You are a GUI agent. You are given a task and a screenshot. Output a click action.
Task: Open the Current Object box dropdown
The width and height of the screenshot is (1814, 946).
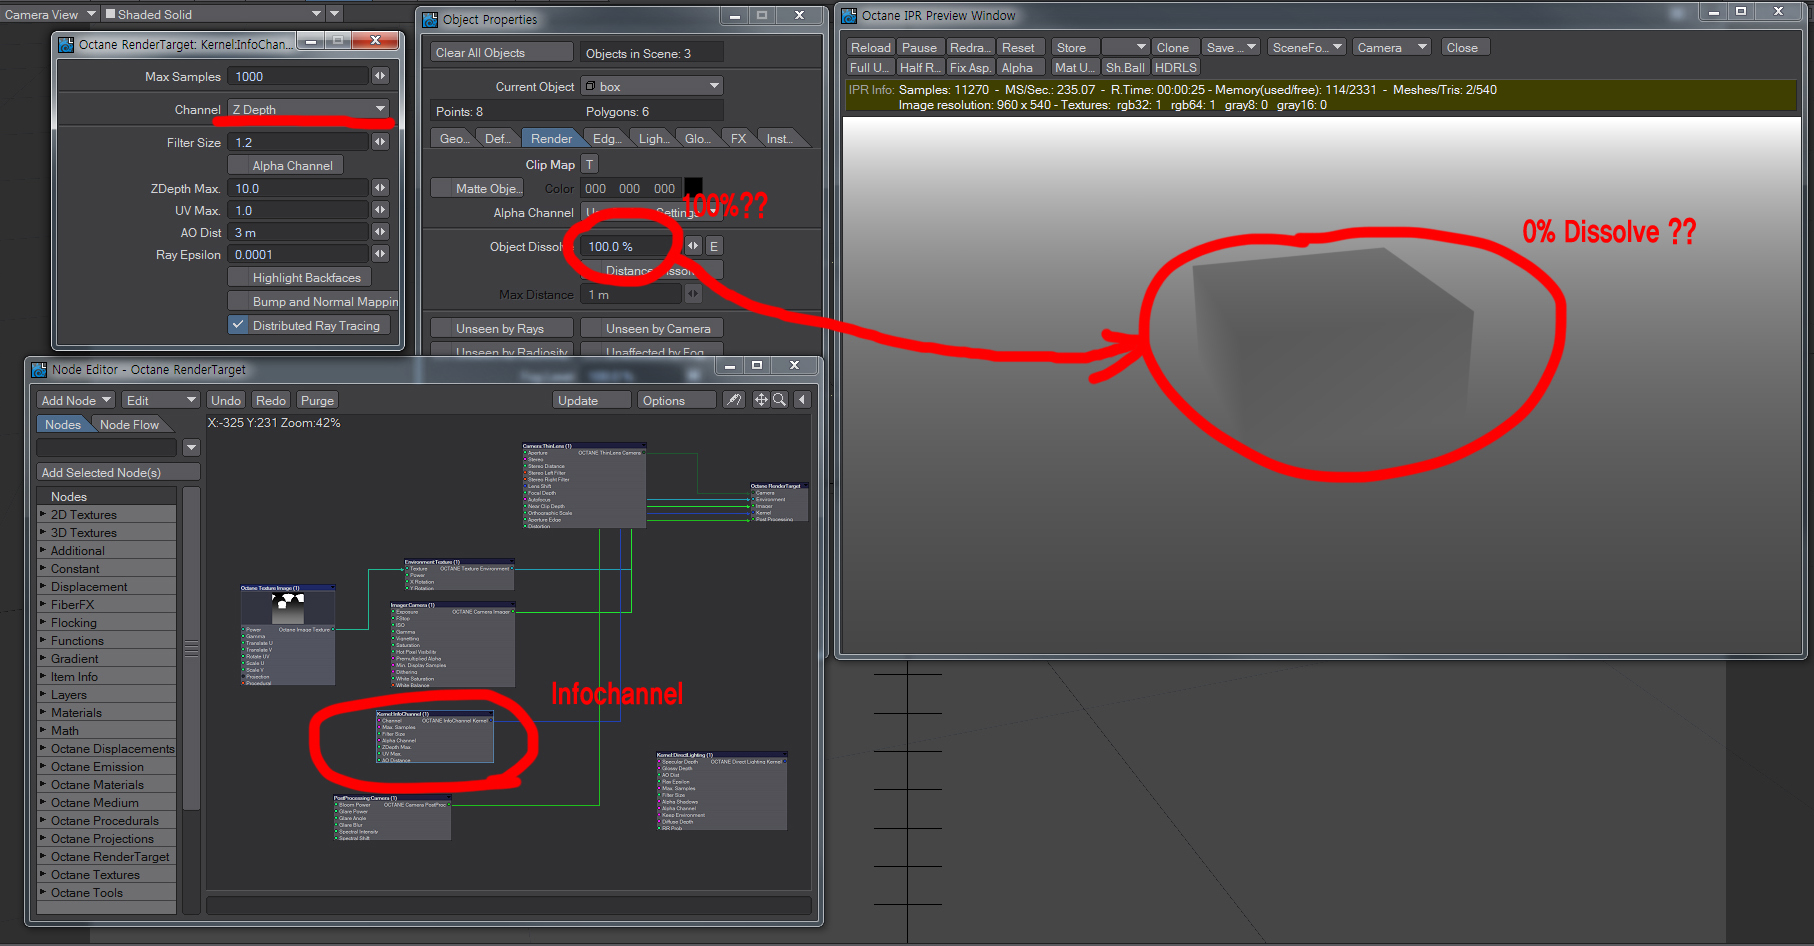coord(651,86)
